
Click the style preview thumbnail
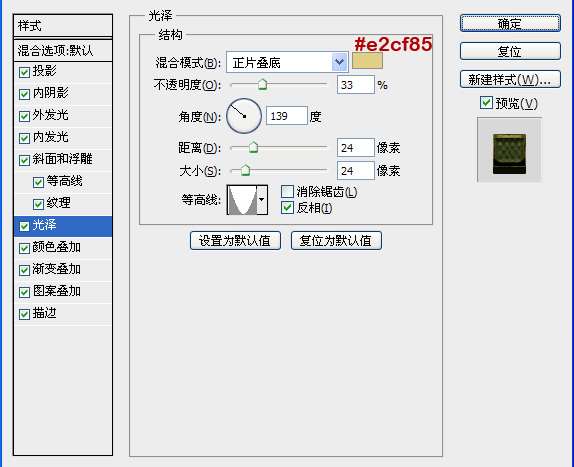pyautogui.click(x=509, y=150)
